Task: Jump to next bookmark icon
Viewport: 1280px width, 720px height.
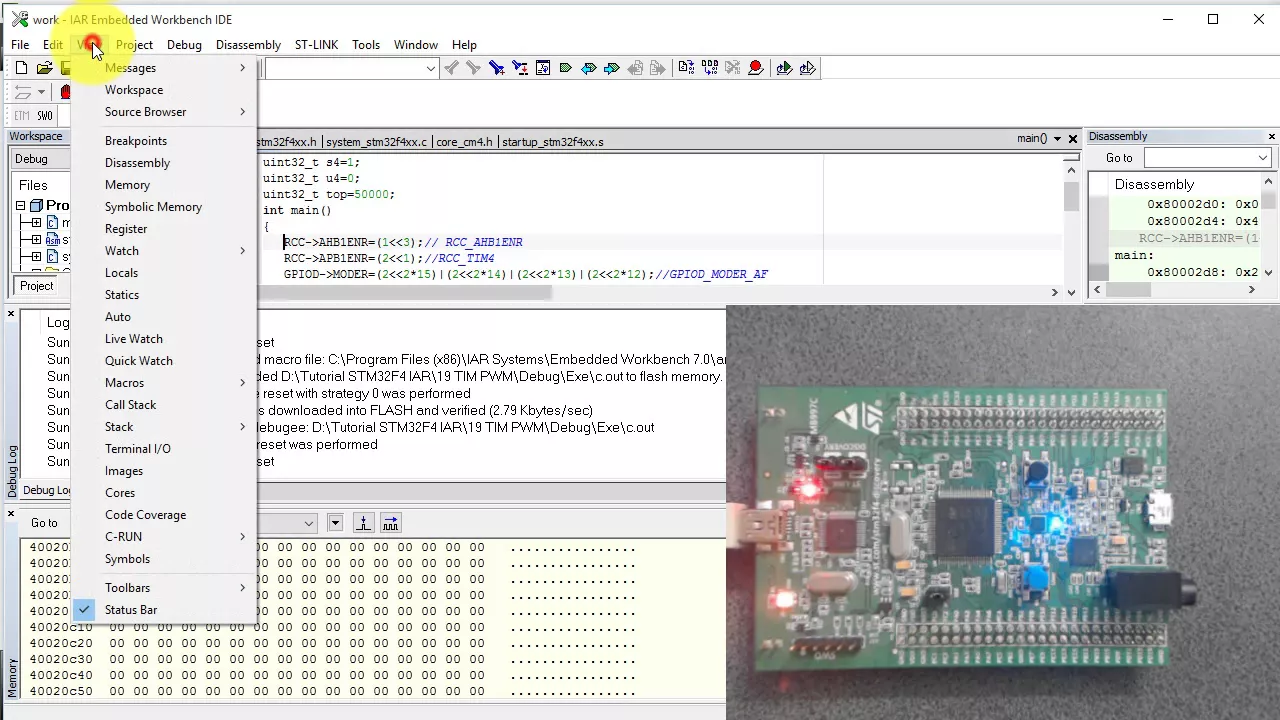Action: pos(612,68)
